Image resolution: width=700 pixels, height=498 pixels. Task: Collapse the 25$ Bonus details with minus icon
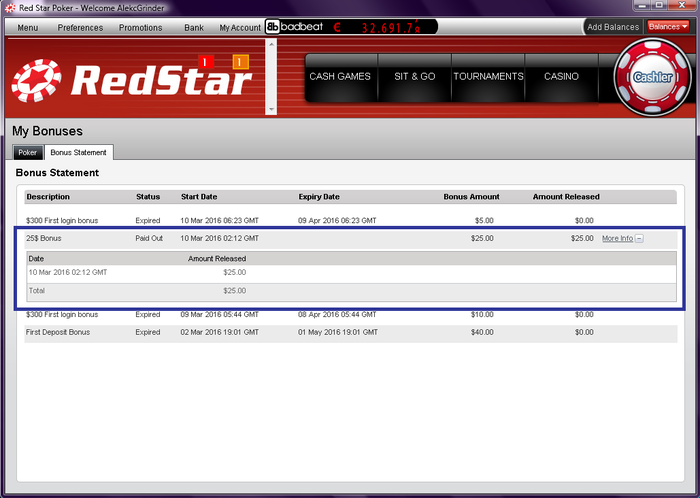pos(639,239)
